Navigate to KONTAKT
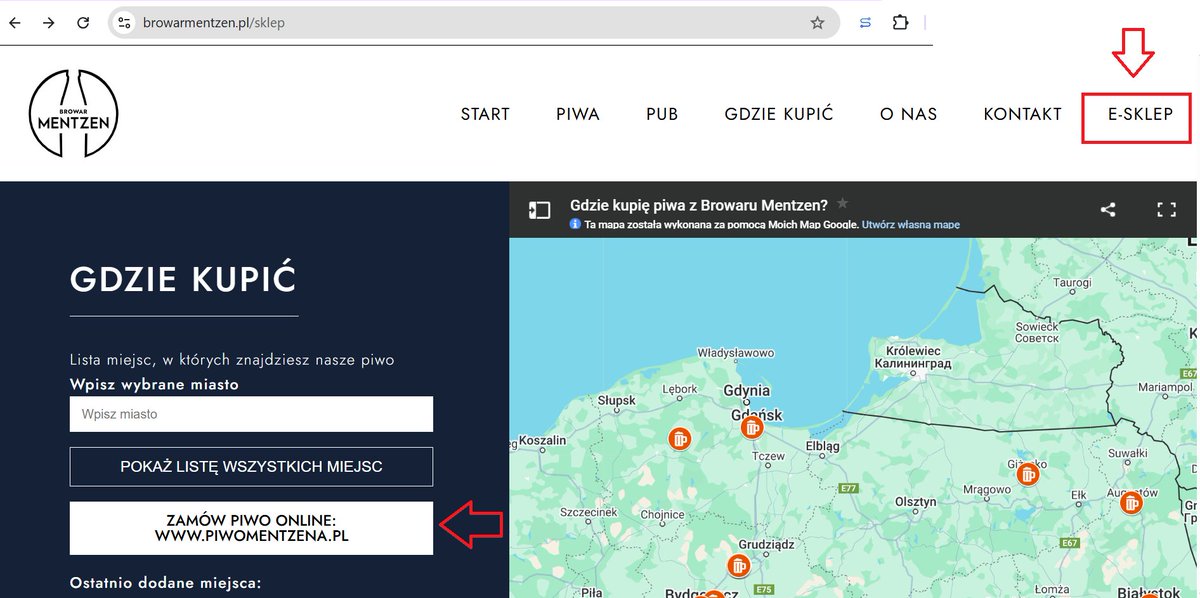 coord(1022,114)
